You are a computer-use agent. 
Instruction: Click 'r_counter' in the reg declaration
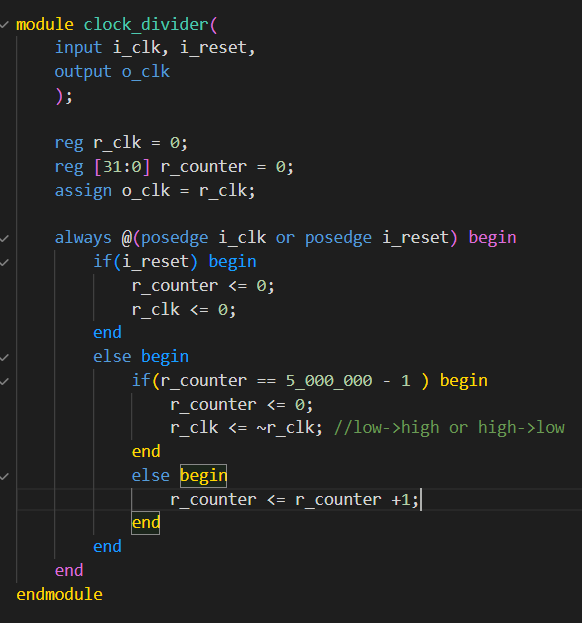coord(203,167)
